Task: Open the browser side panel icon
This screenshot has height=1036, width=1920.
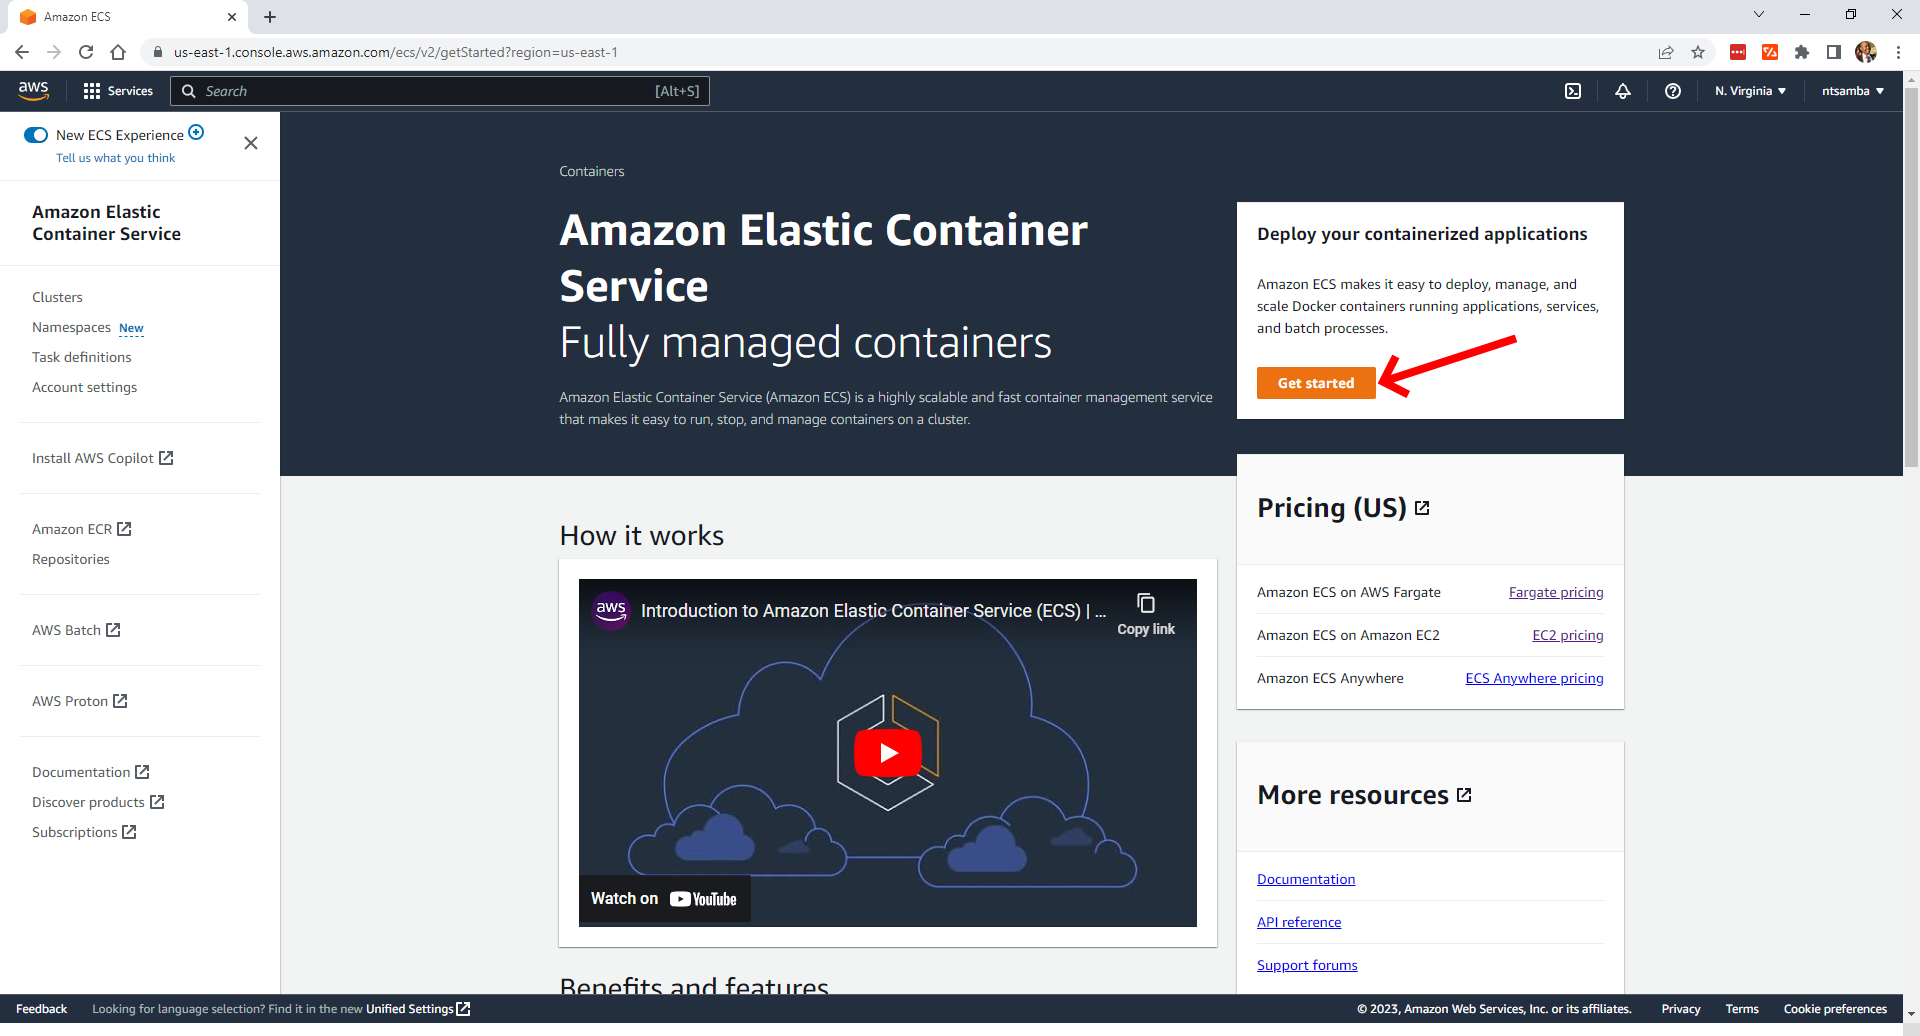Action: click(x=1834, y=52)
